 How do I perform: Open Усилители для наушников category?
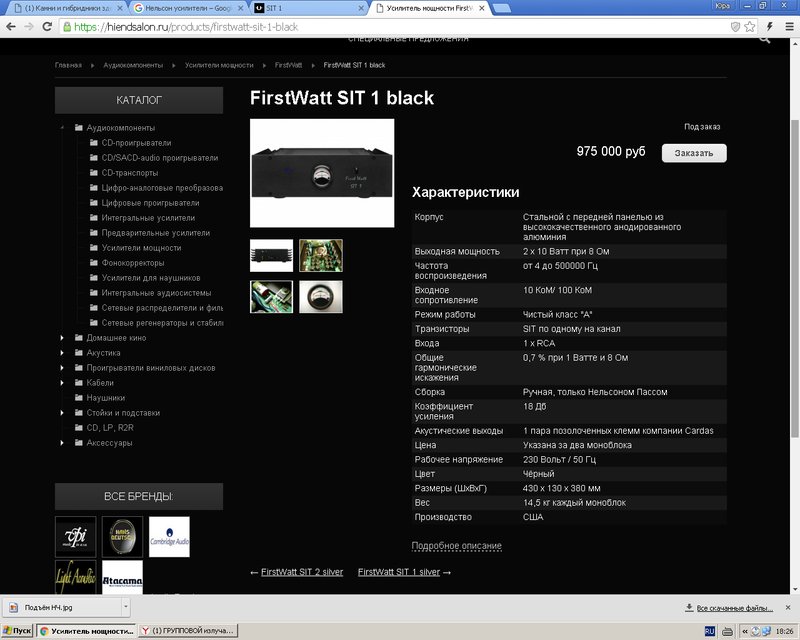(151, 278)
